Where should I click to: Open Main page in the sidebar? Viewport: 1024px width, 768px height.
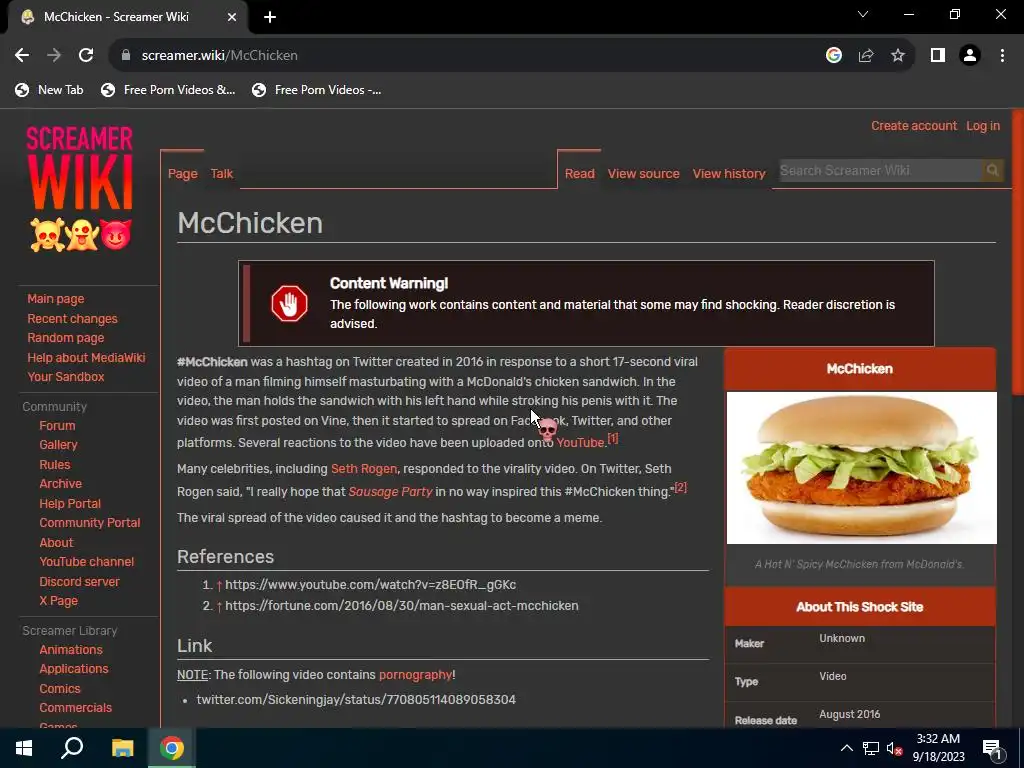(x=56, y=299)
